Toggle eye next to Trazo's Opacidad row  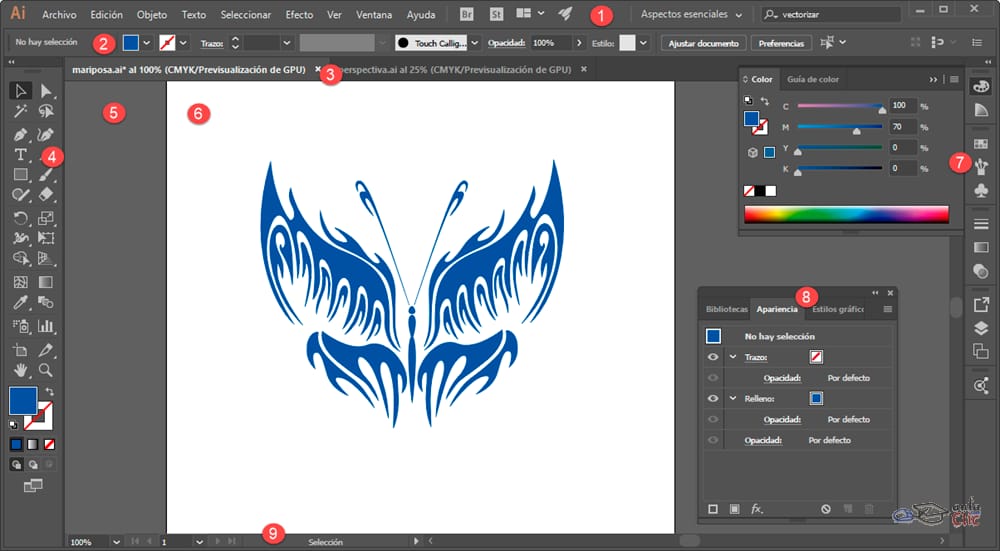(x=712, y=378)
